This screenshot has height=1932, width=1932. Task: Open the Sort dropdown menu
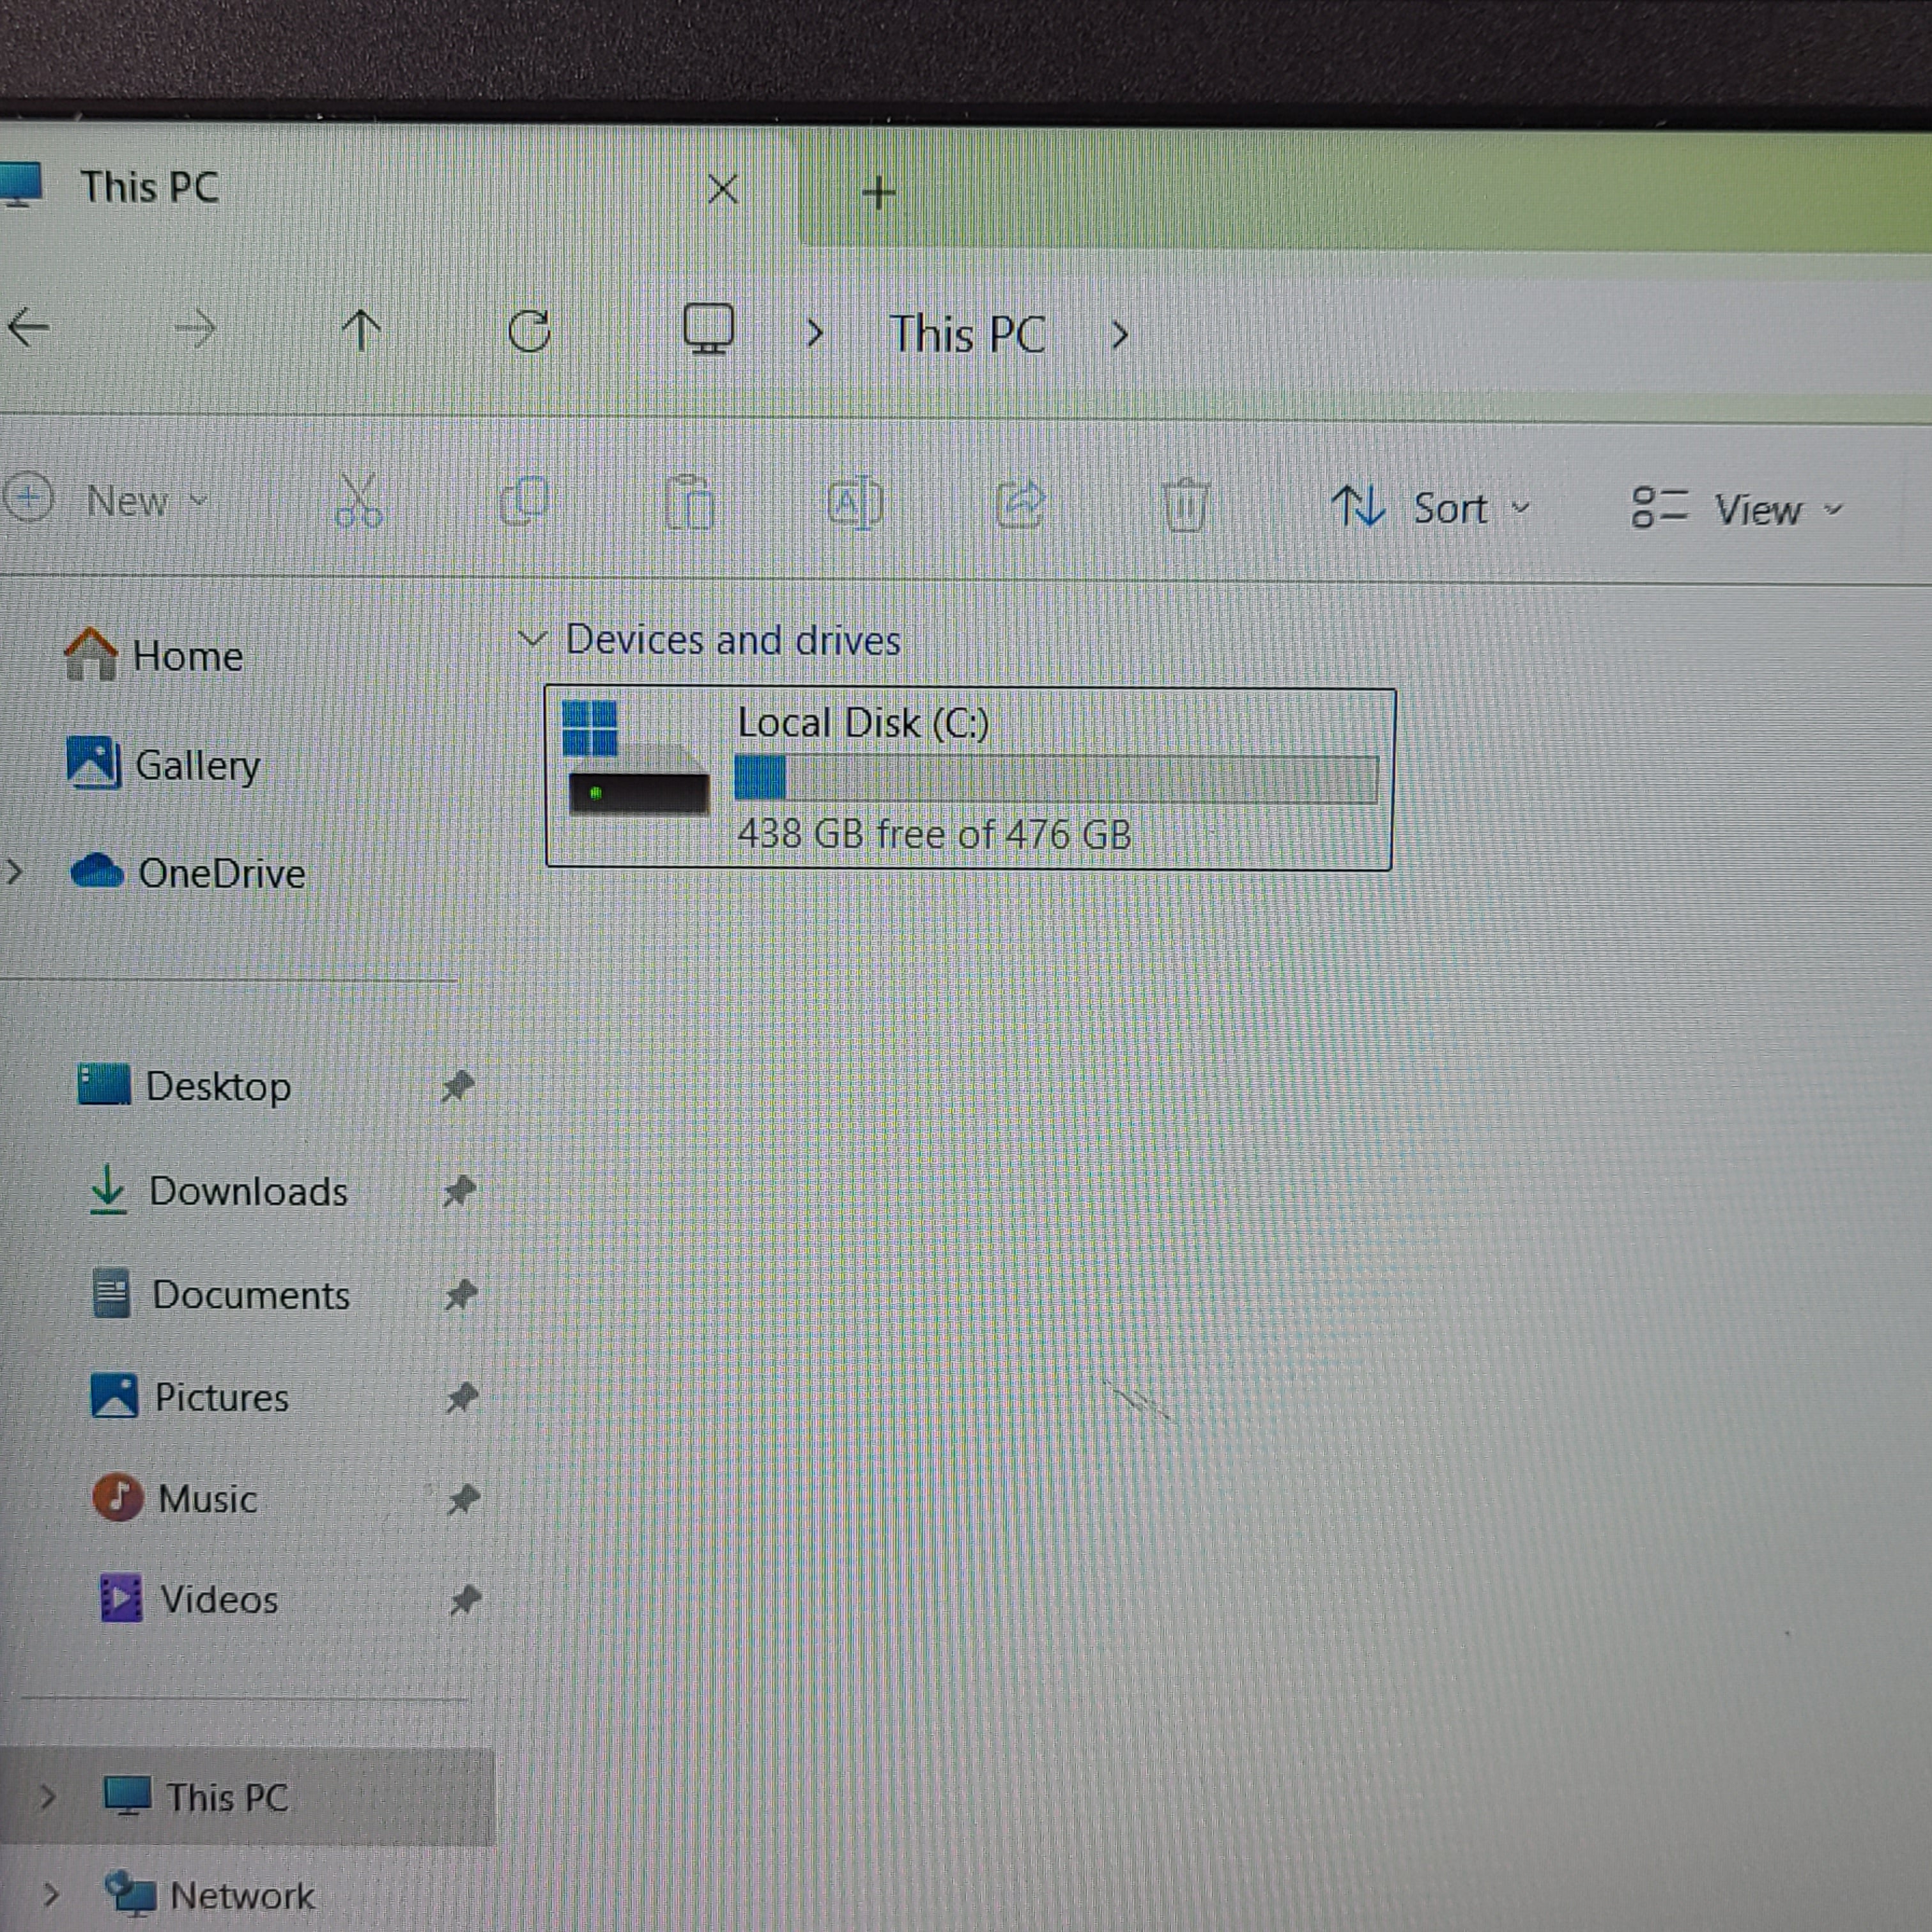pyautogui.click(x=1430, y=508)
